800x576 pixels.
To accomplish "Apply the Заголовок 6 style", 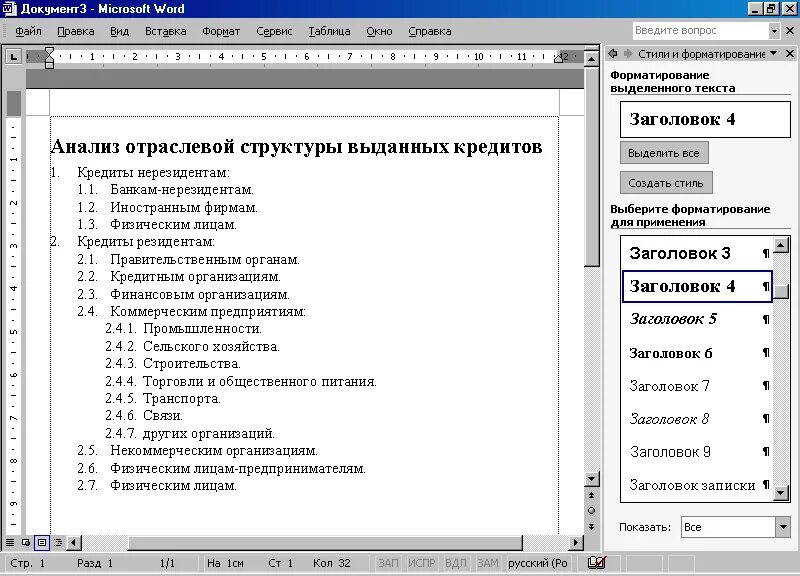I will point(697,353).
